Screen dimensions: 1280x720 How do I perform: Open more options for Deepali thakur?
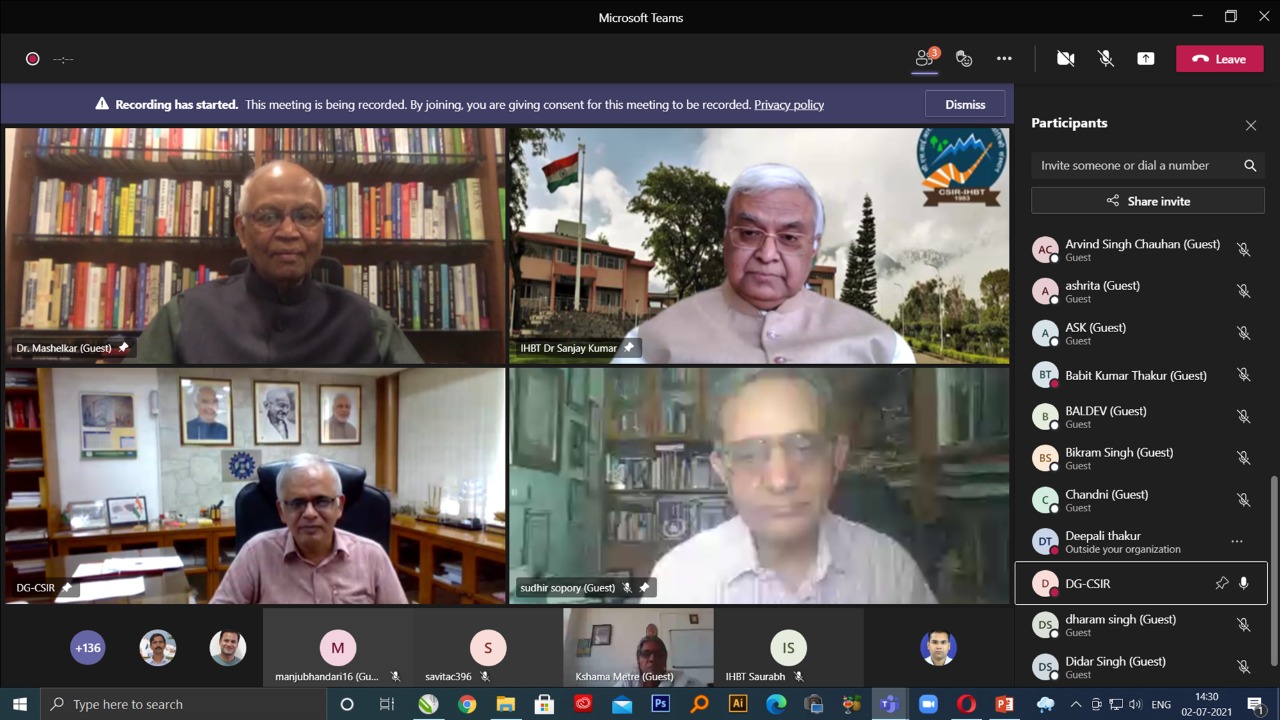pos(1237,541)
